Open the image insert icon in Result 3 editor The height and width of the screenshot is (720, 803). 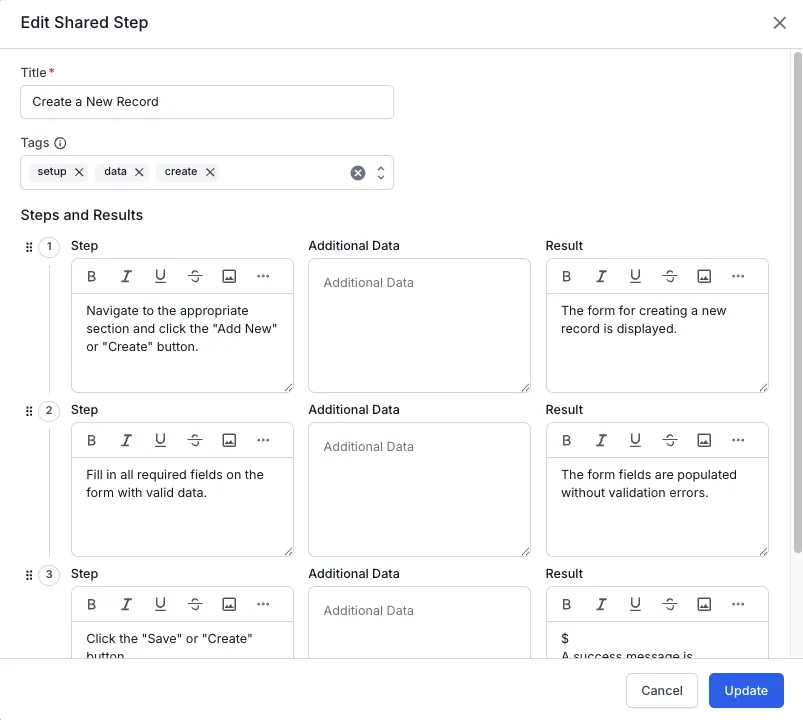[704, 604]
